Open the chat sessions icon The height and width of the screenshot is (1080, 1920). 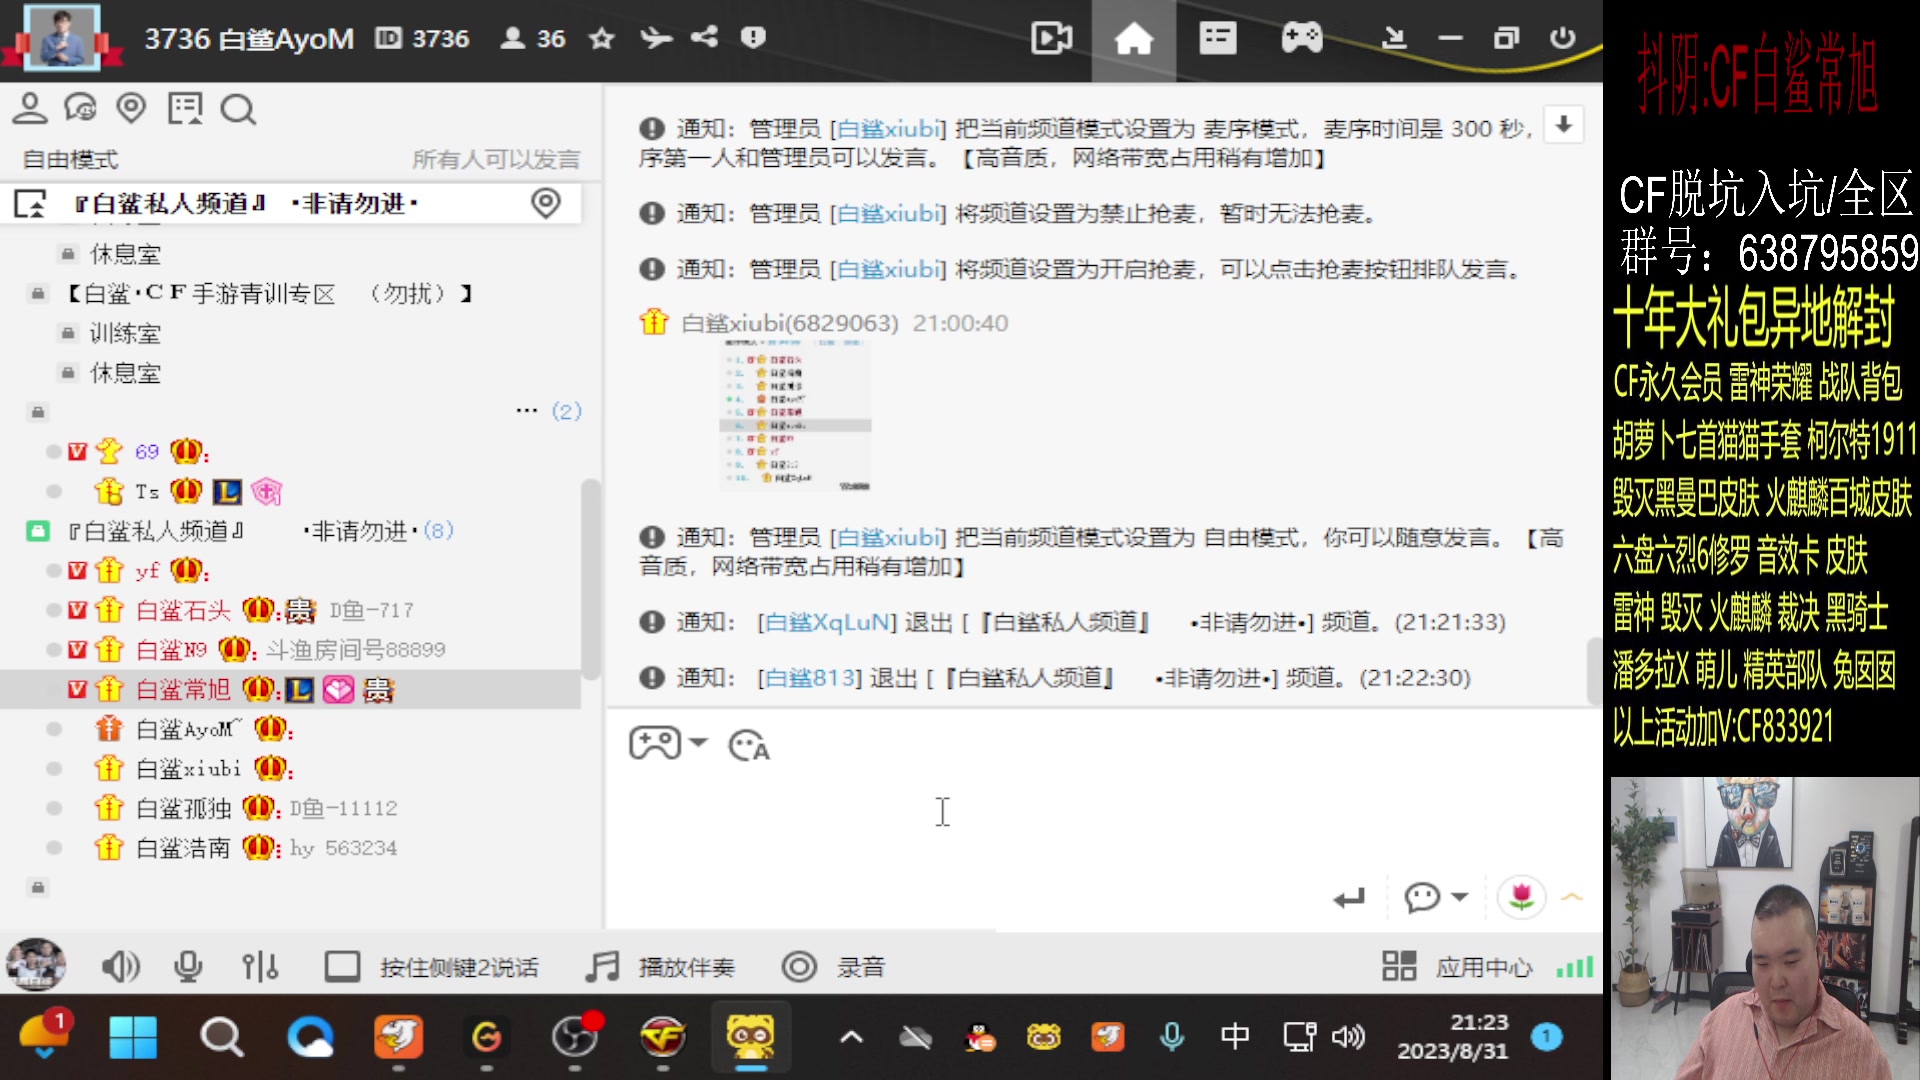point(80,108)
